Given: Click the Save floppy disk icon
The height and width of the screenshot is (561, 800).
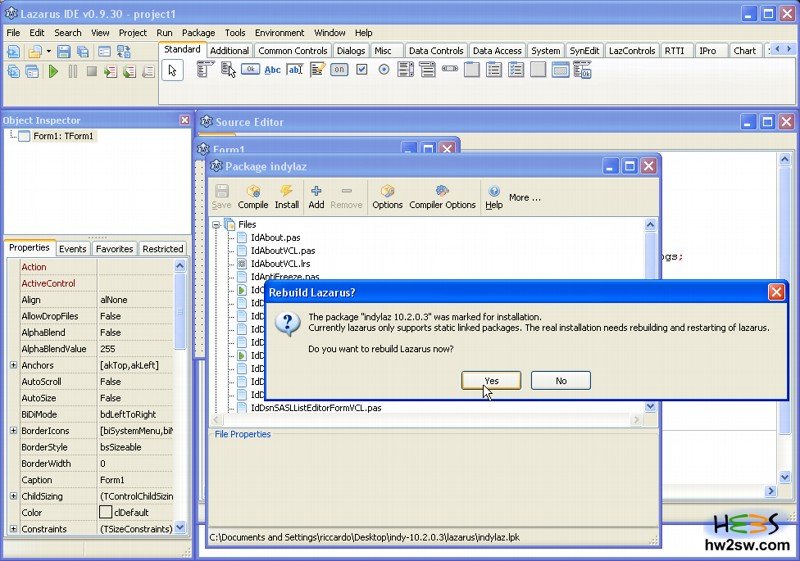Looking at the screenshot, I should pyautogui.click(x=63, y=52).
